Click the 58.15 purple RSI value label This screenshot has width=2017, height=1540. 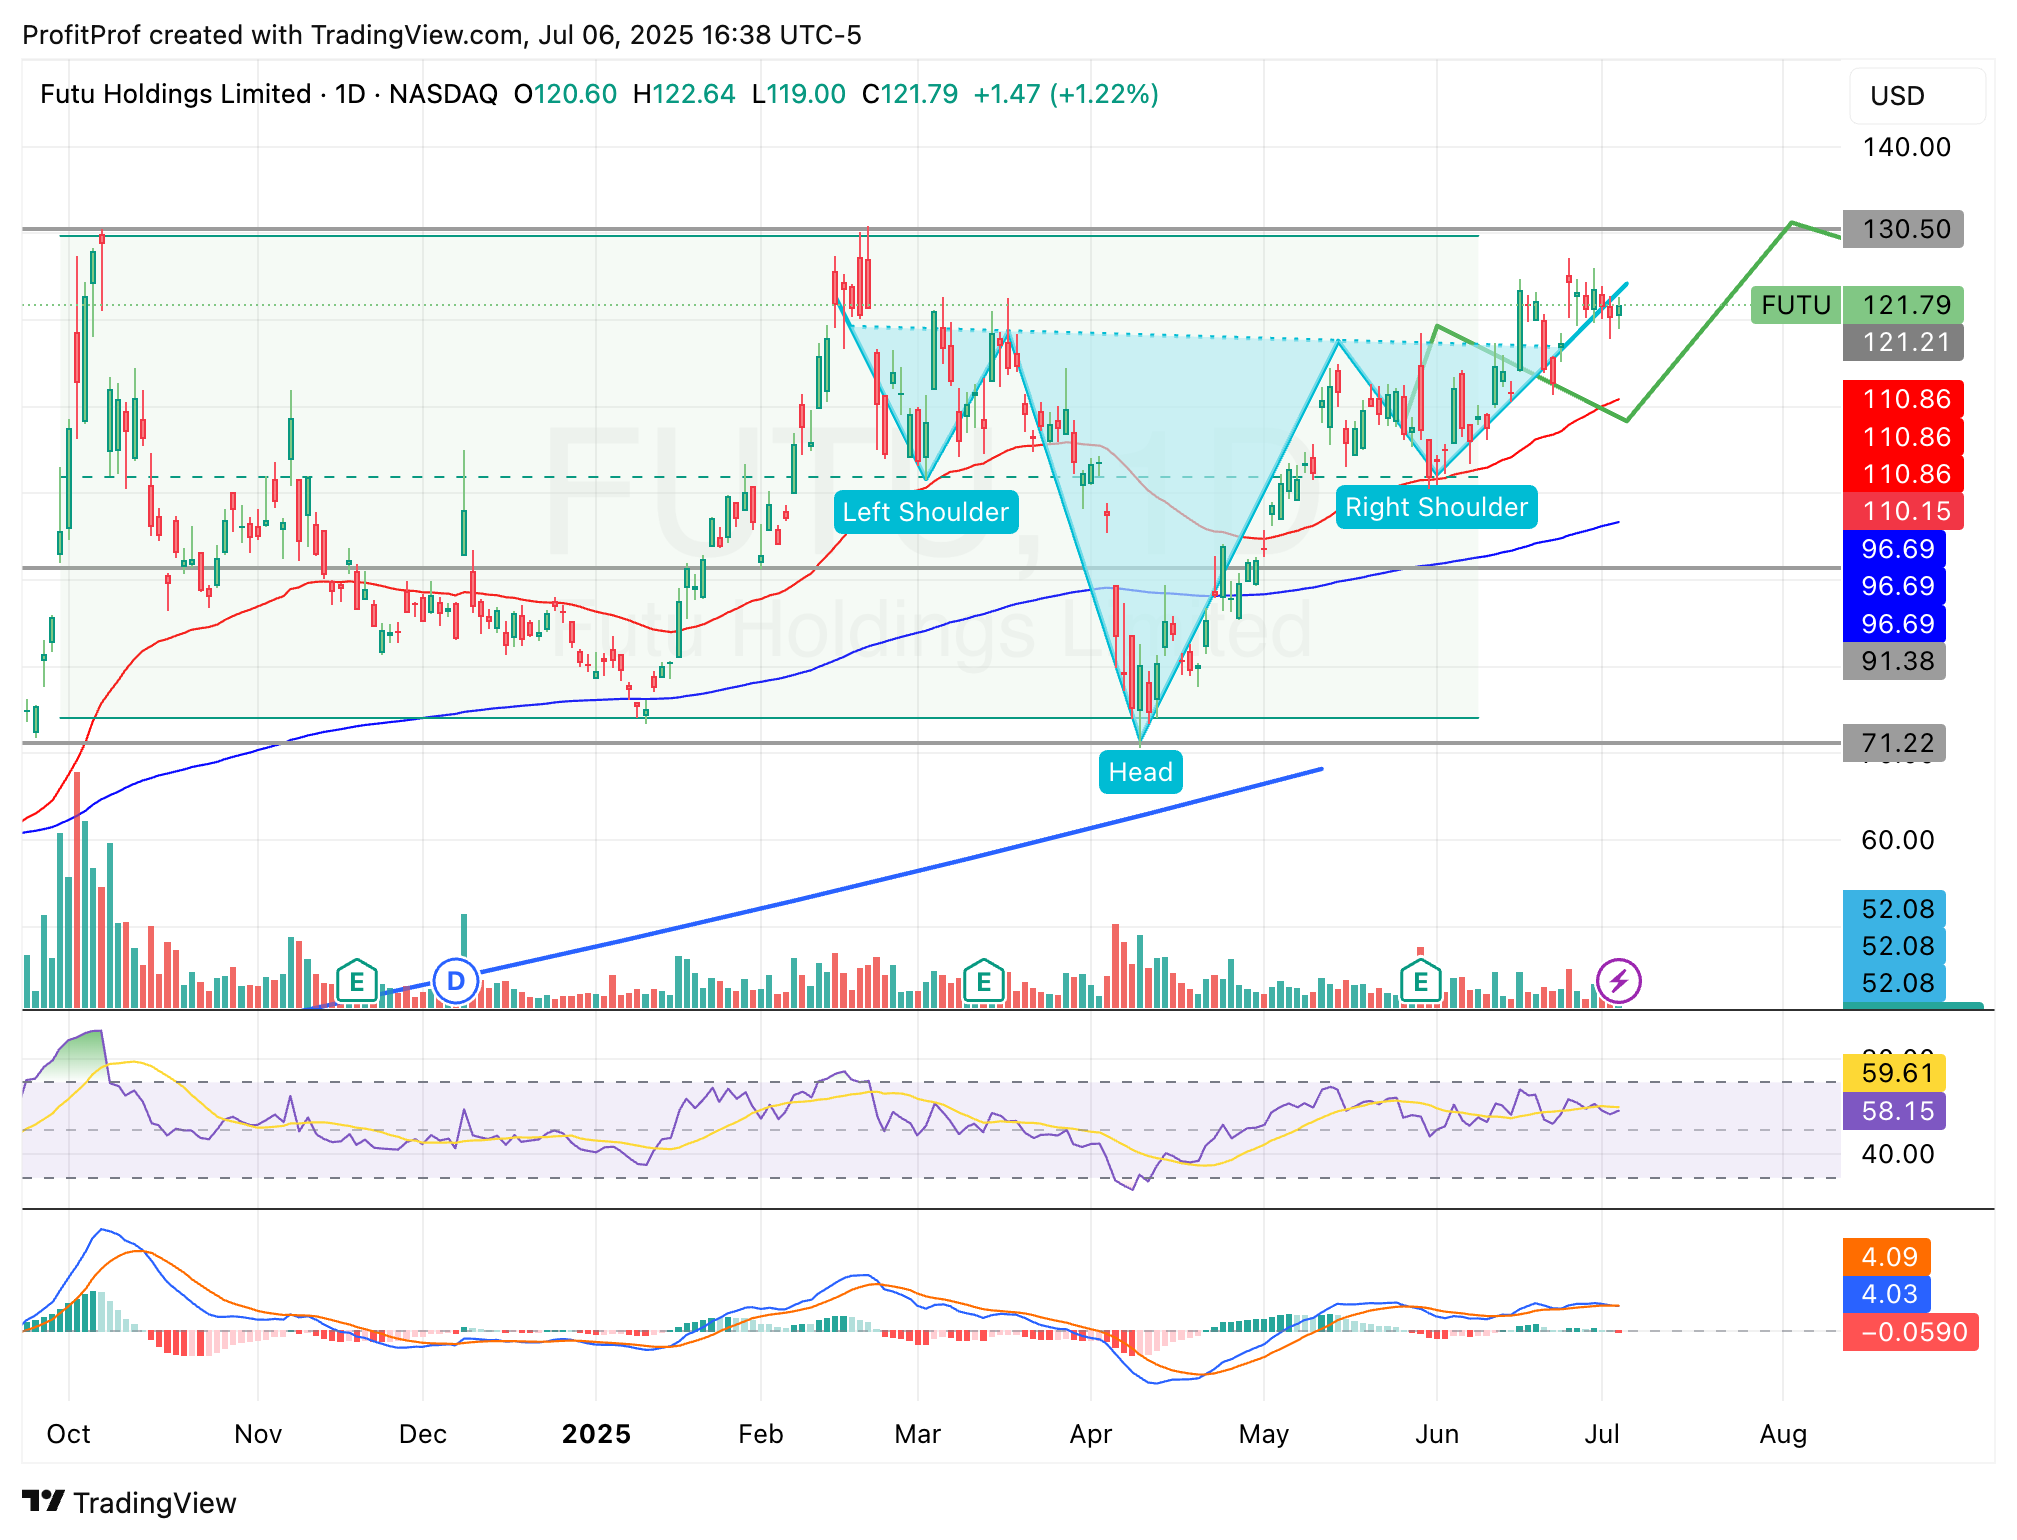click(1895, 1111)
